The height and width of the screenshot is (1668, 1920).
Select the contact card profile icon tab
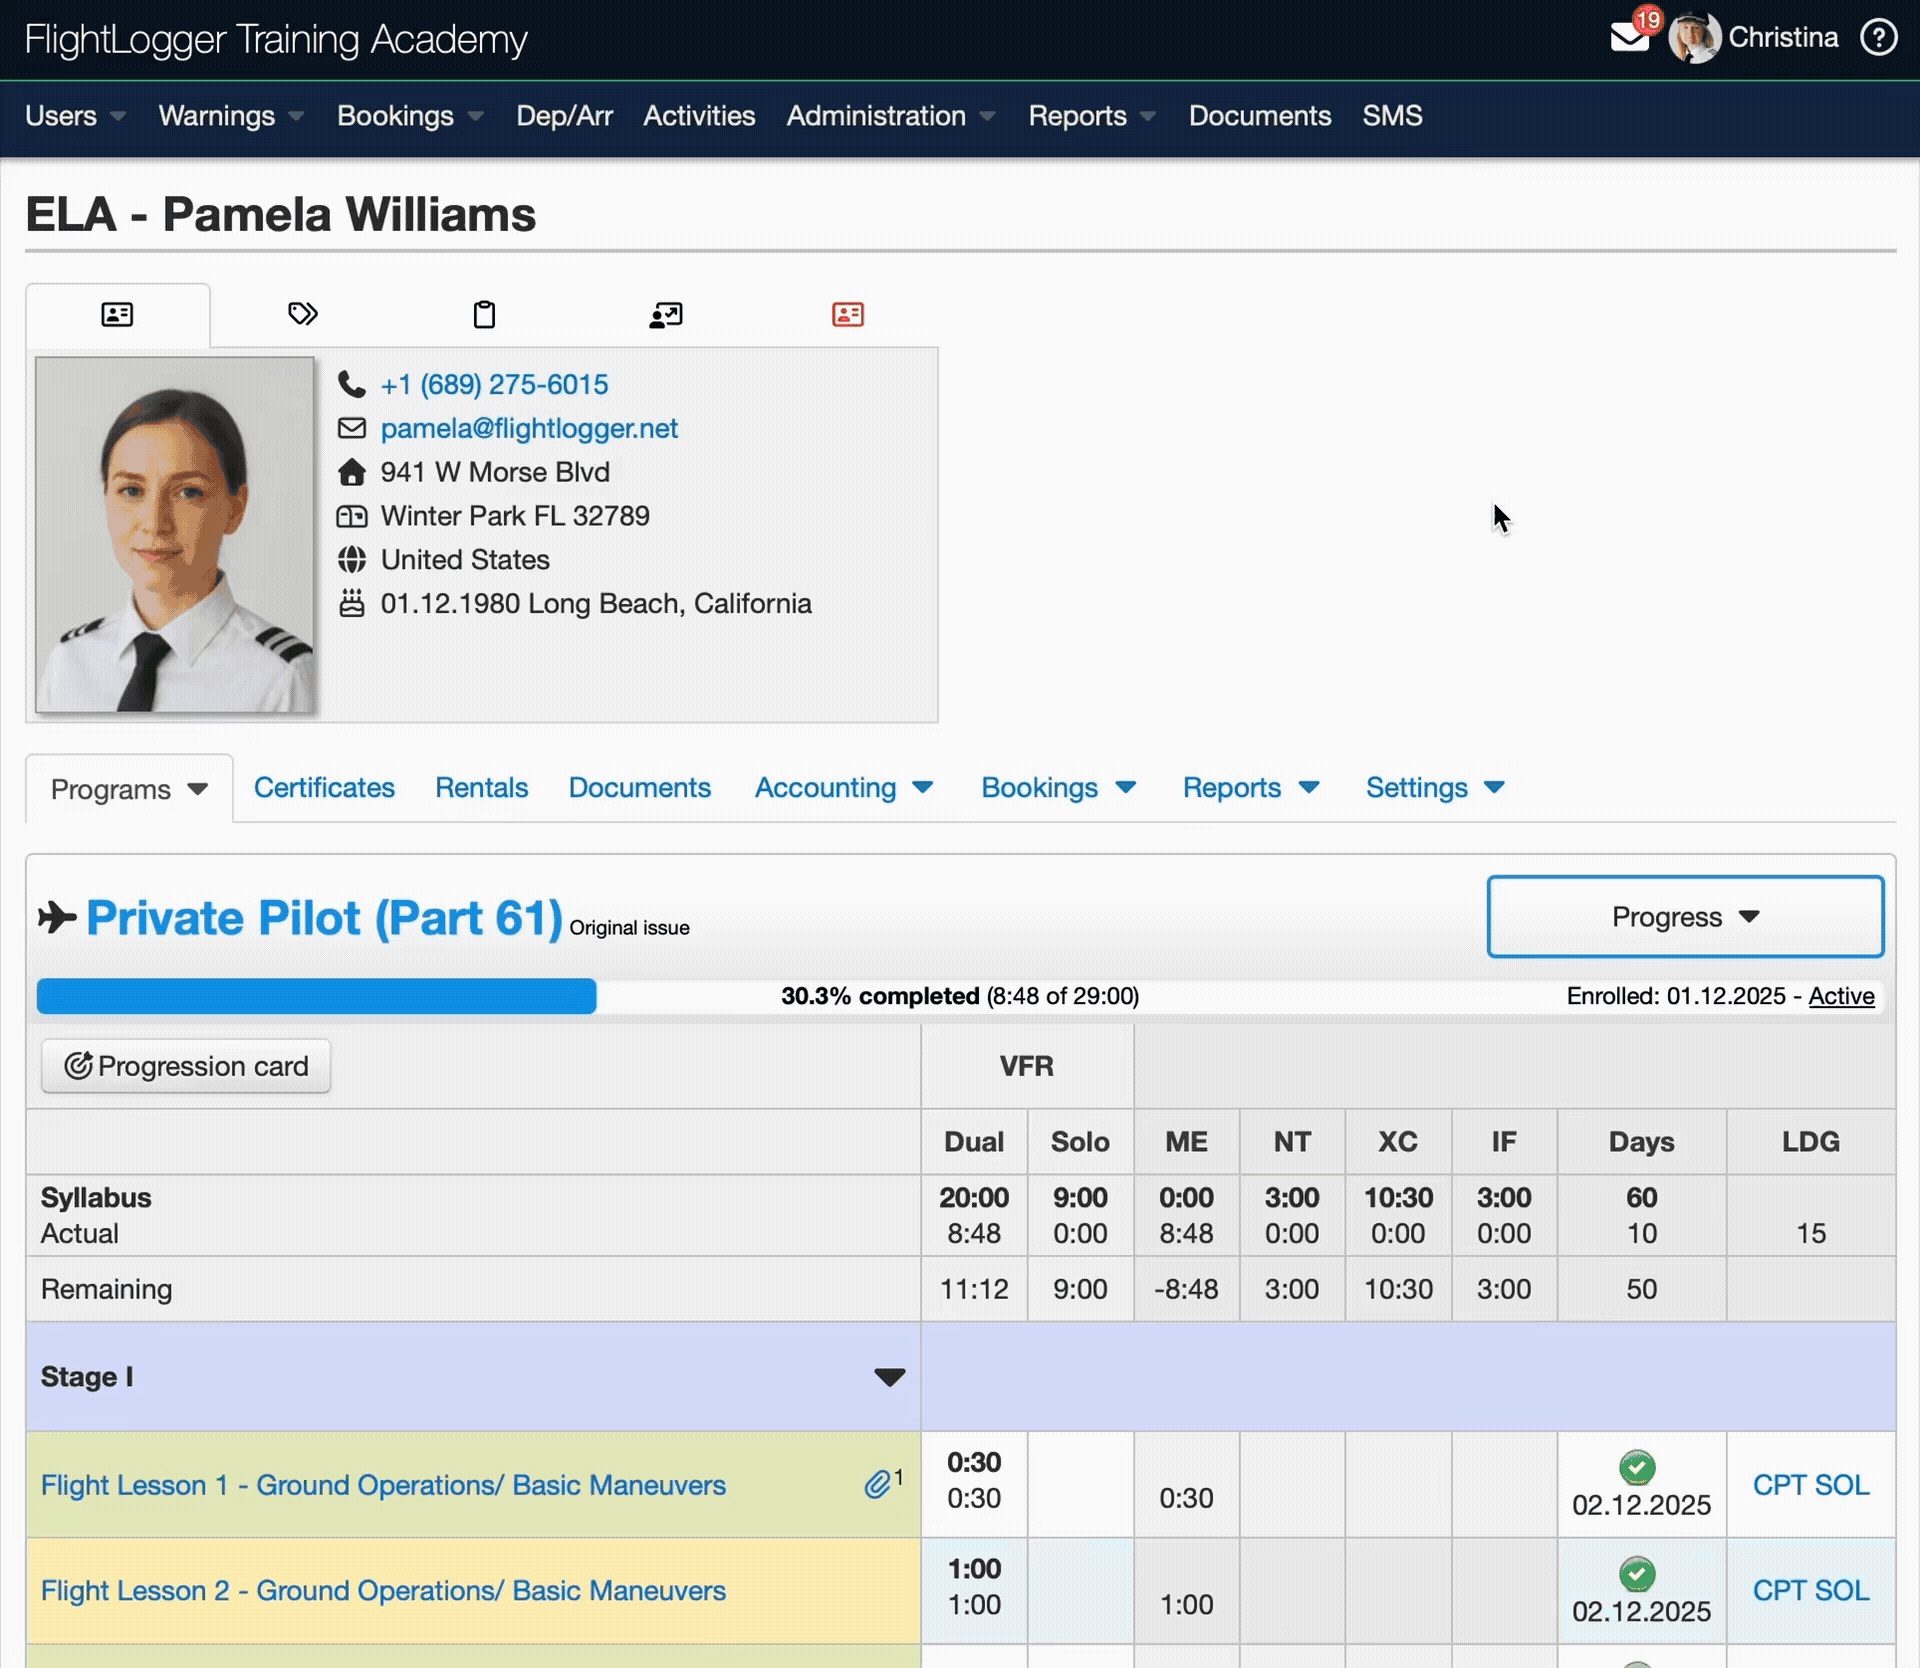point(117,314)
